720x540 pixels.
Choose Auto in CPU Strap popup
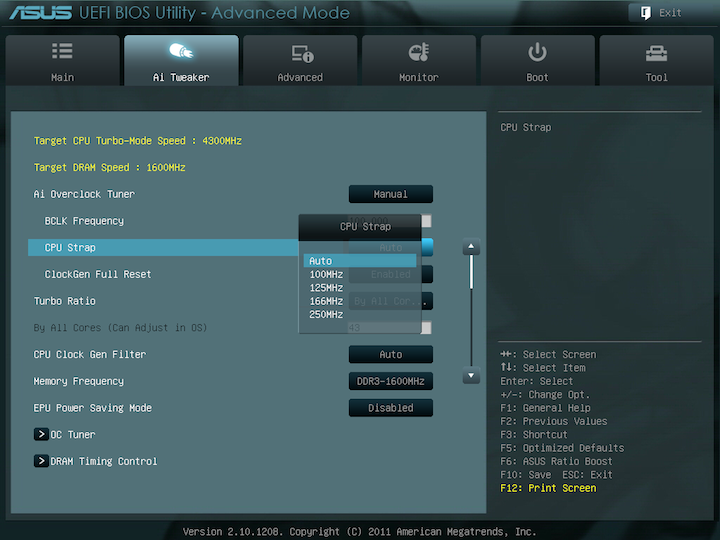click(360, 261)
